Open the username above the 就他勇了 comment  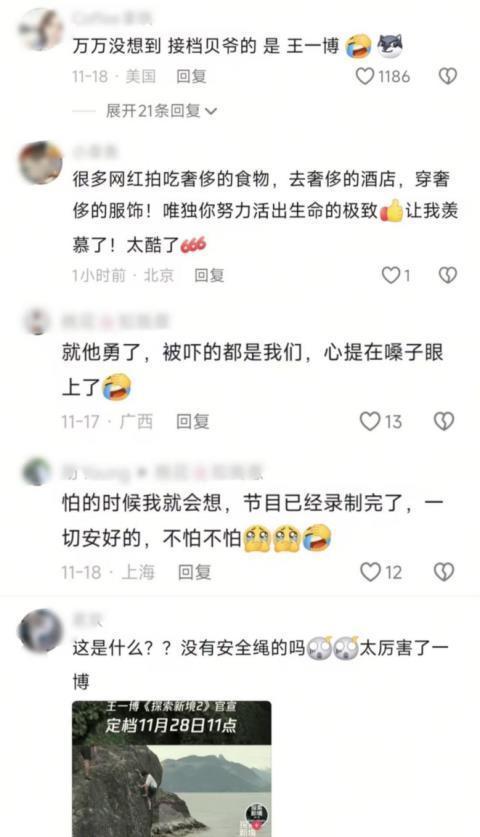(x=115, y=322)
